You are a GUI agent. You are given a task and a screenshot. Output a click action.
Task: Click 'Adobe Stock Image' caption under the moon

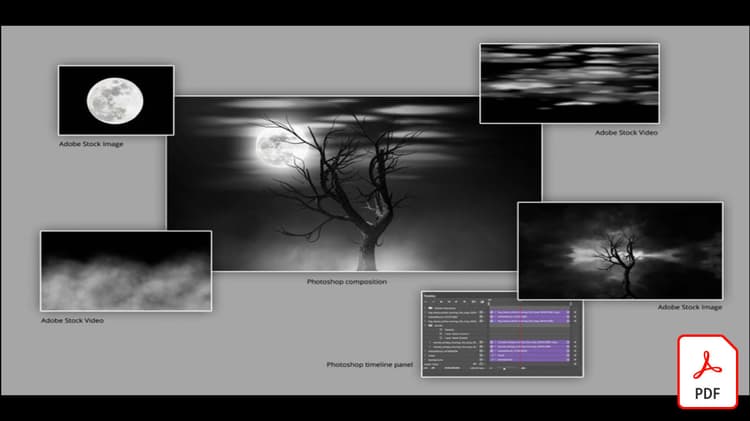tap(91, 144)
